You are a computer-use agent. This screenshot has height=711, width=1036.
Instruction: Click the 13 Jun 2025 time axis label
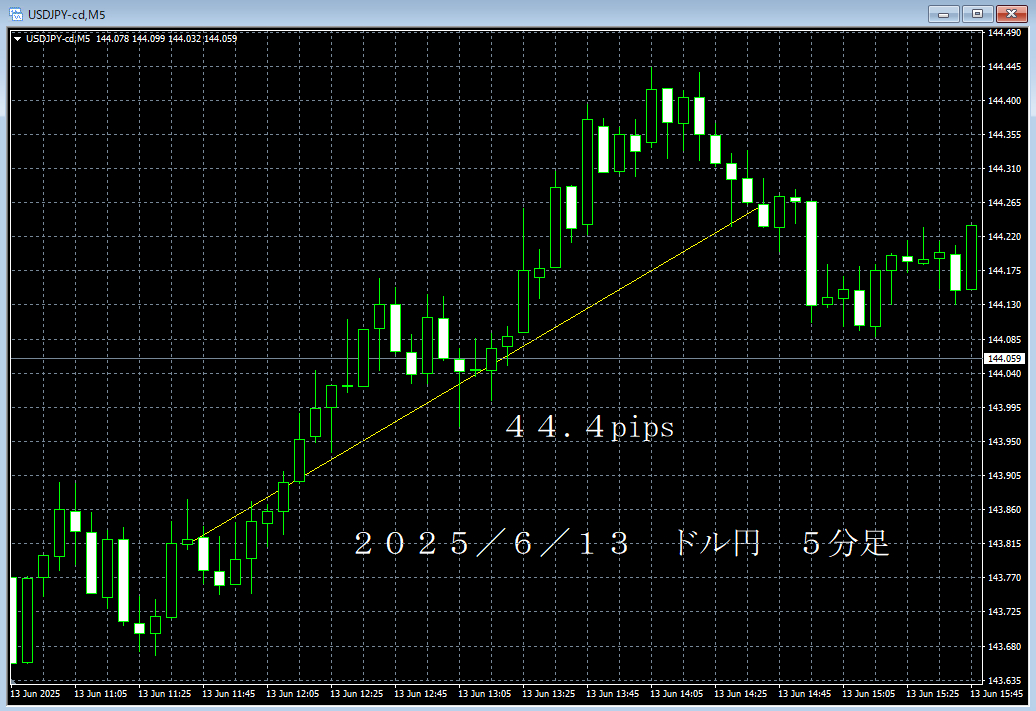pos(38,692)
